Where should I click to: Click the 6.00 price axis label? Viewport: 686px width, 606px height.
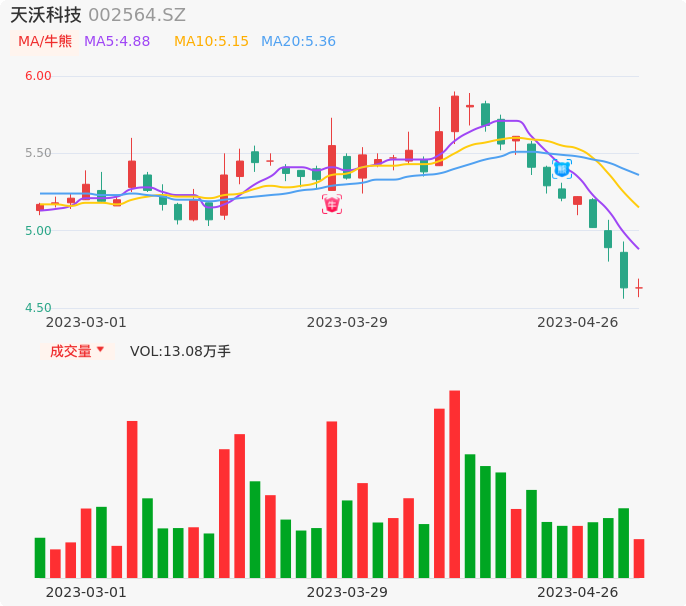(x=38, y=76)
